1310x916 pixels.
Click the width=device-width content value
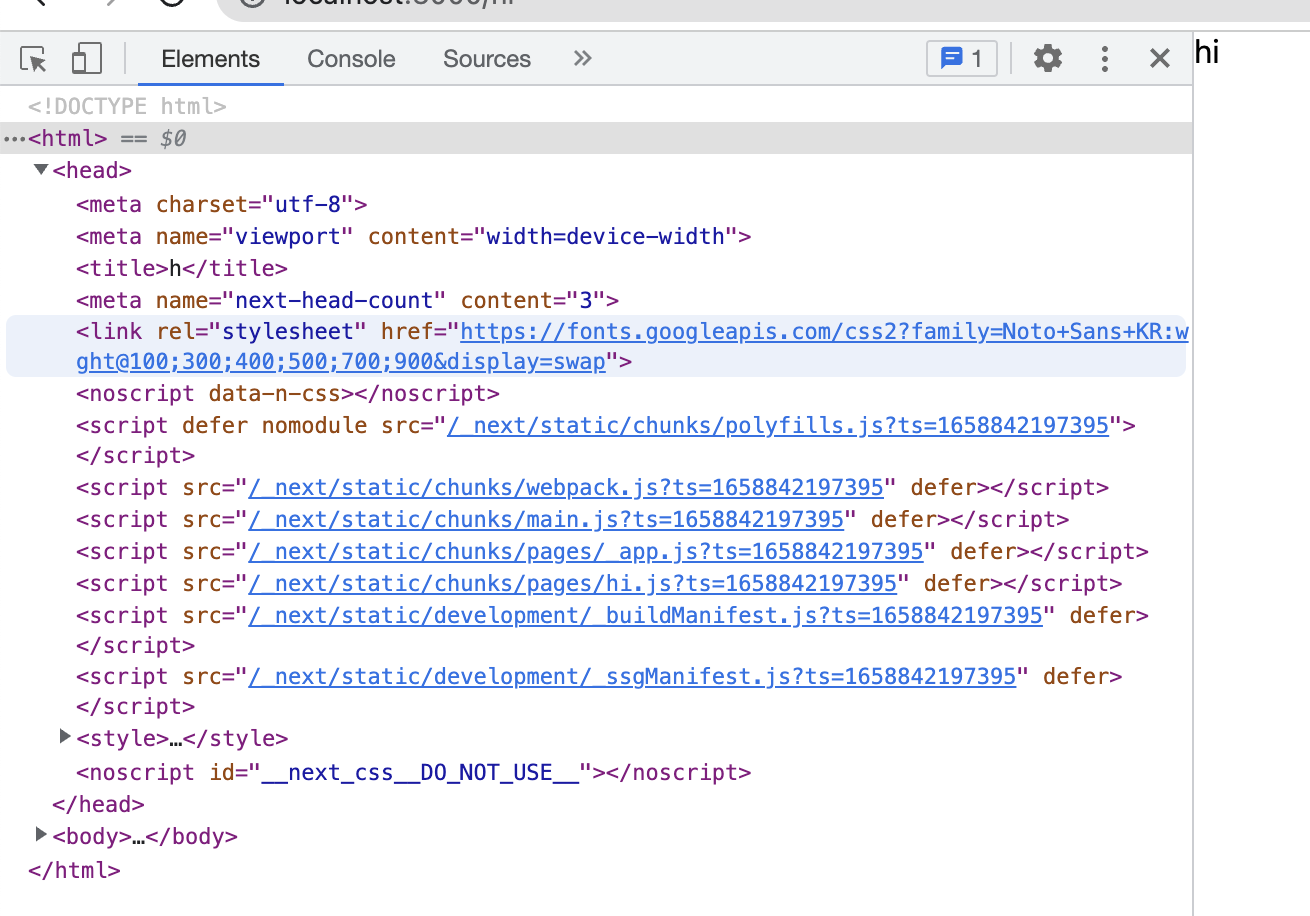(606, 236)
